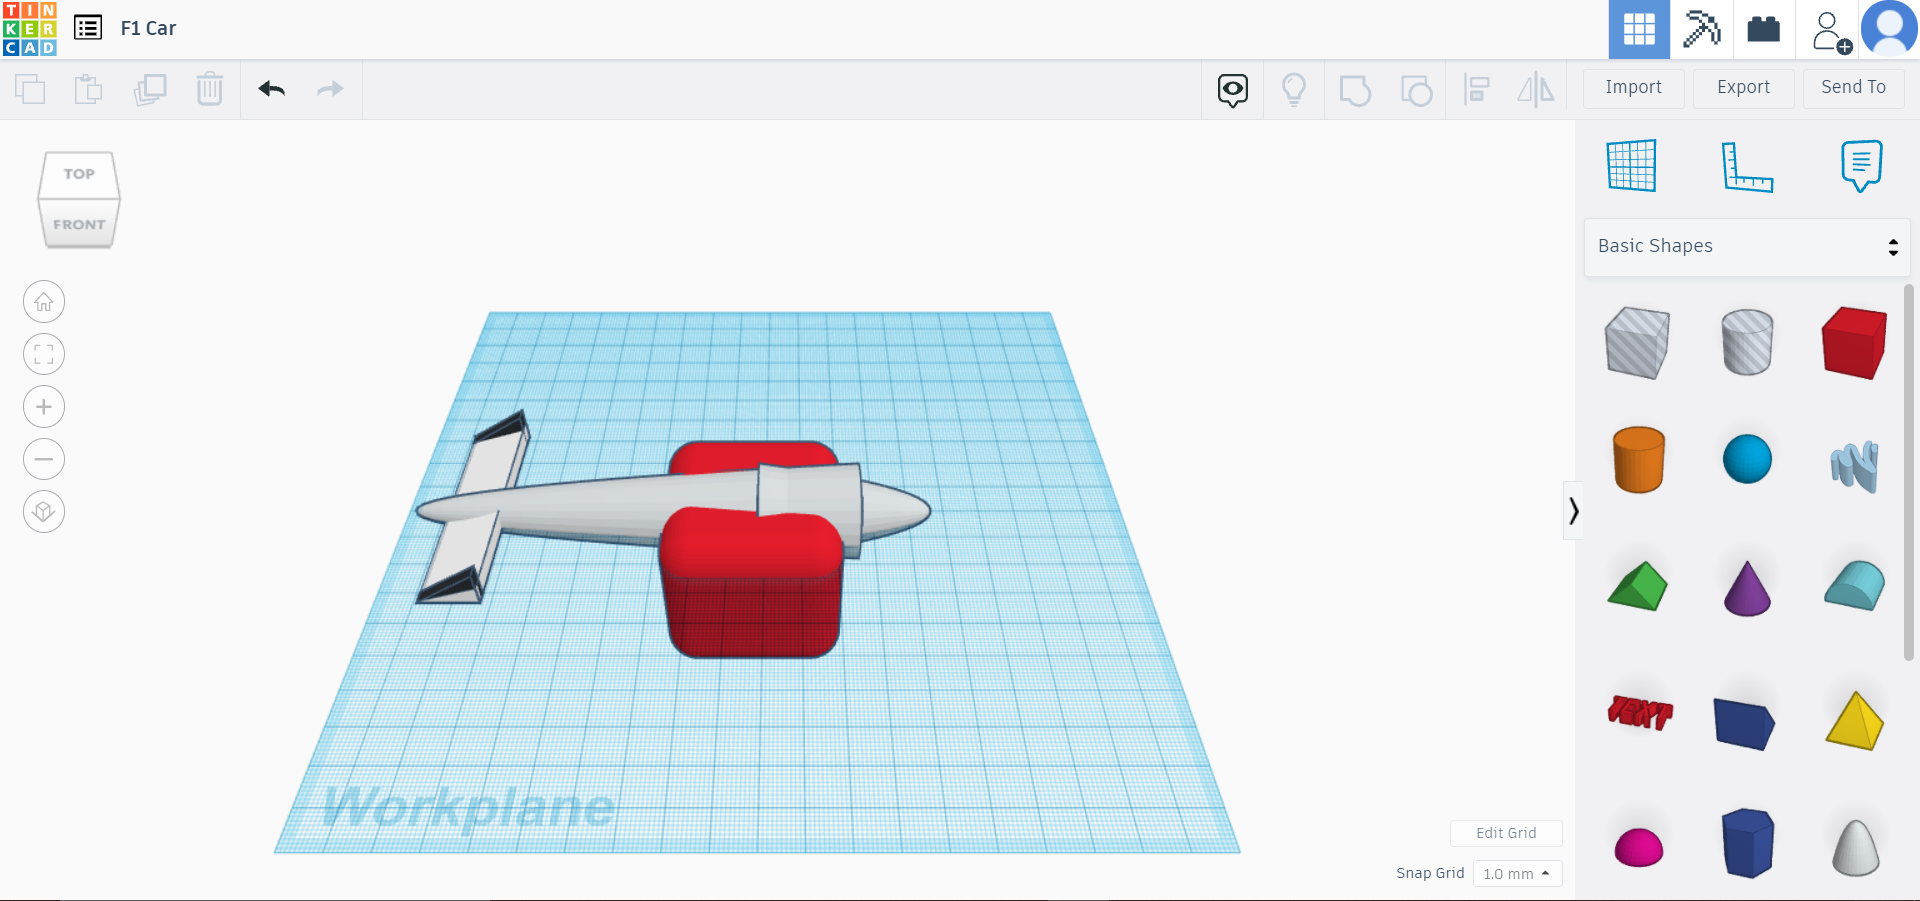Click the F1 Car design title
Viewport: 1920px width, 901px height.
pos(148,28)
